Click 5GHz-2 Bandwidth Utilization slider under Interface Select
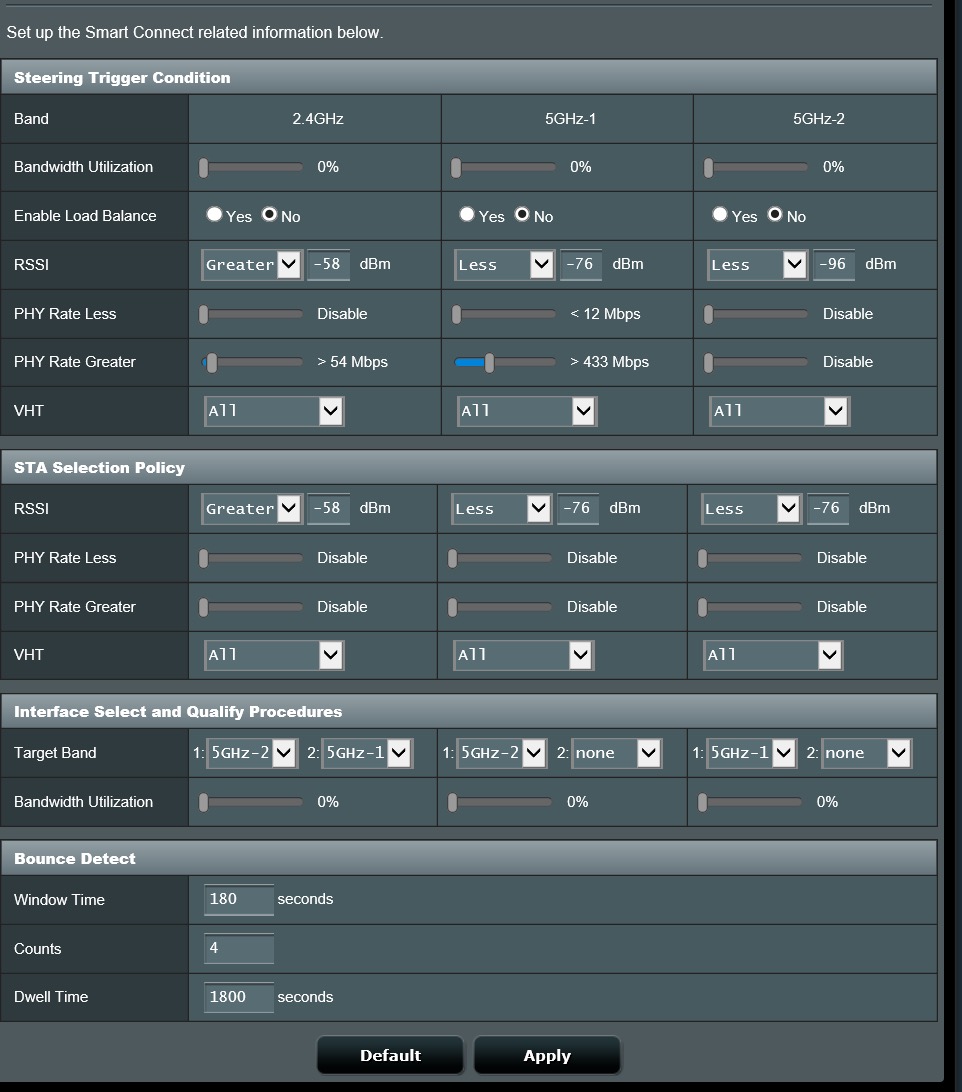Screen dimensions: 962x1092 pos(703,802)
